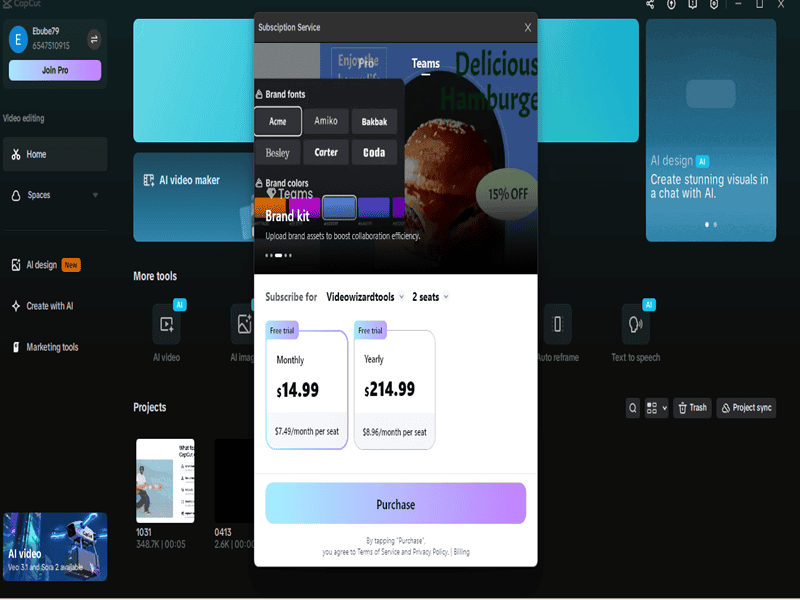Select the Acme brand font option
This screenshot has width=800, height=600.
(x=277, y=122)
